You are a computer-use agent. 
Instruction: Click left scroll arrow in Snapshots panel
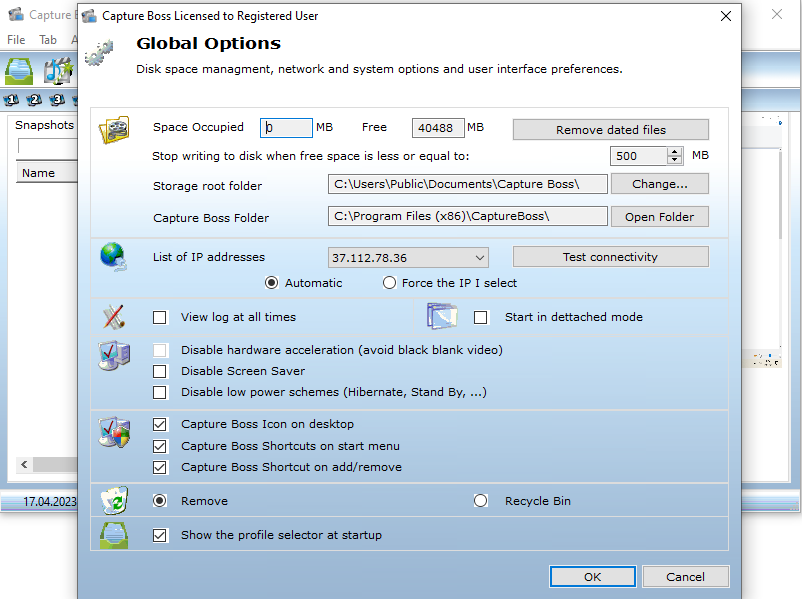click(24, 464)
